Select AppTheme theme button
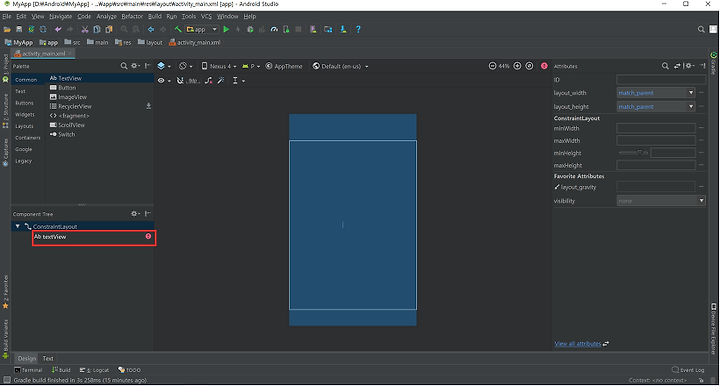The width and height of the screenshot is (720, 386). pos(284,66)
